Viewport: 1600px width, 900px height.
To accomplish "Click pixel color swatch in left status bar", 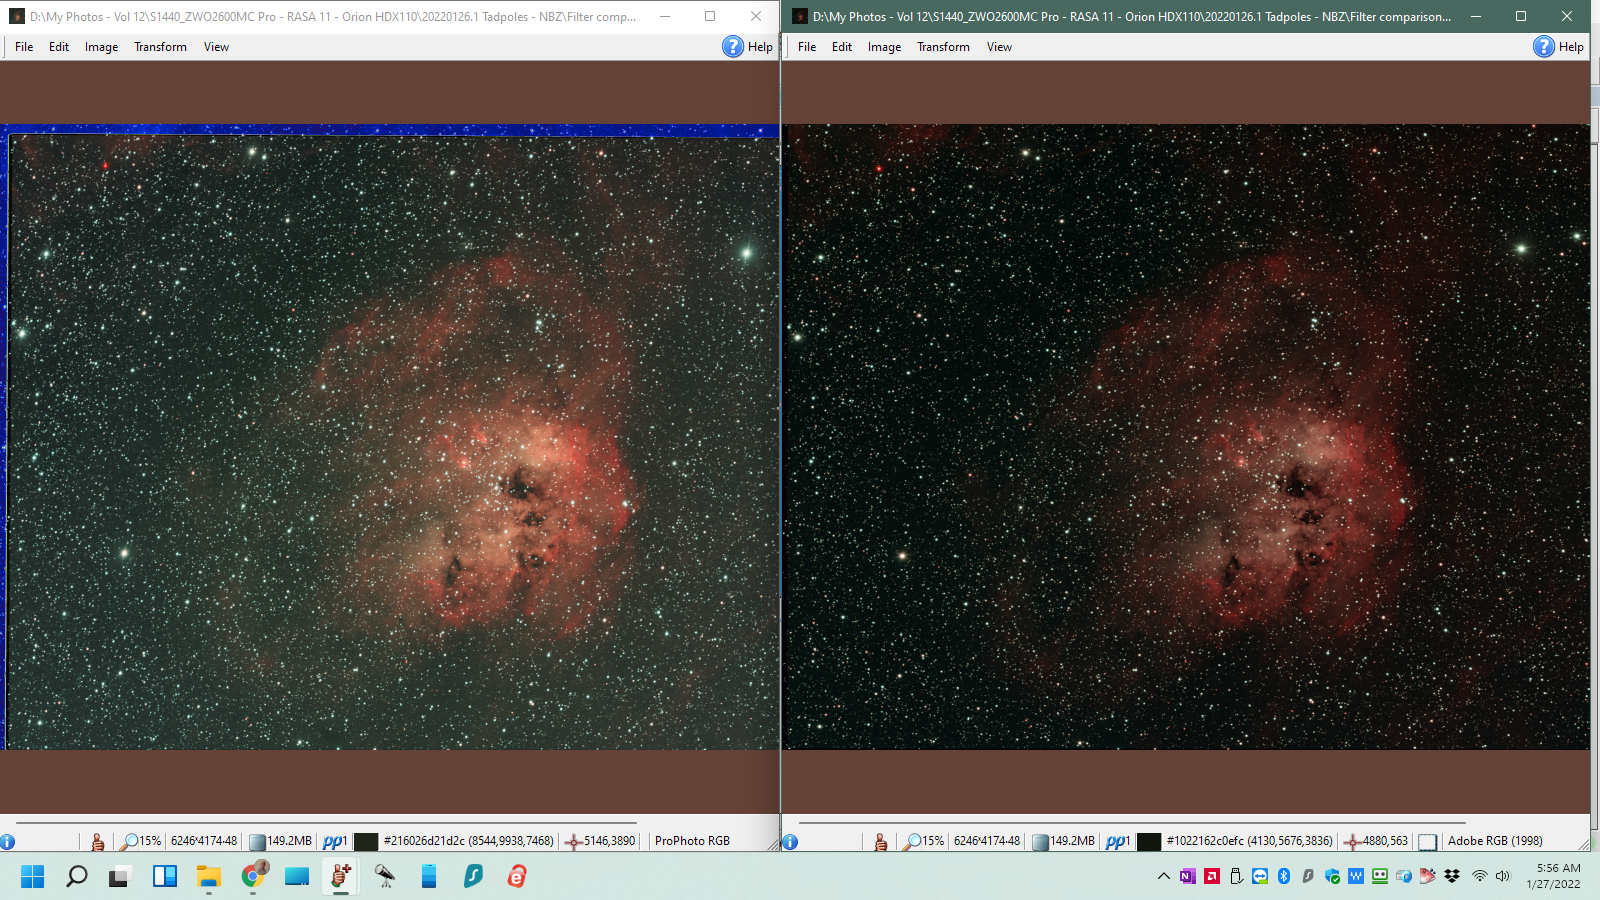I will click(x=366, y=842).
